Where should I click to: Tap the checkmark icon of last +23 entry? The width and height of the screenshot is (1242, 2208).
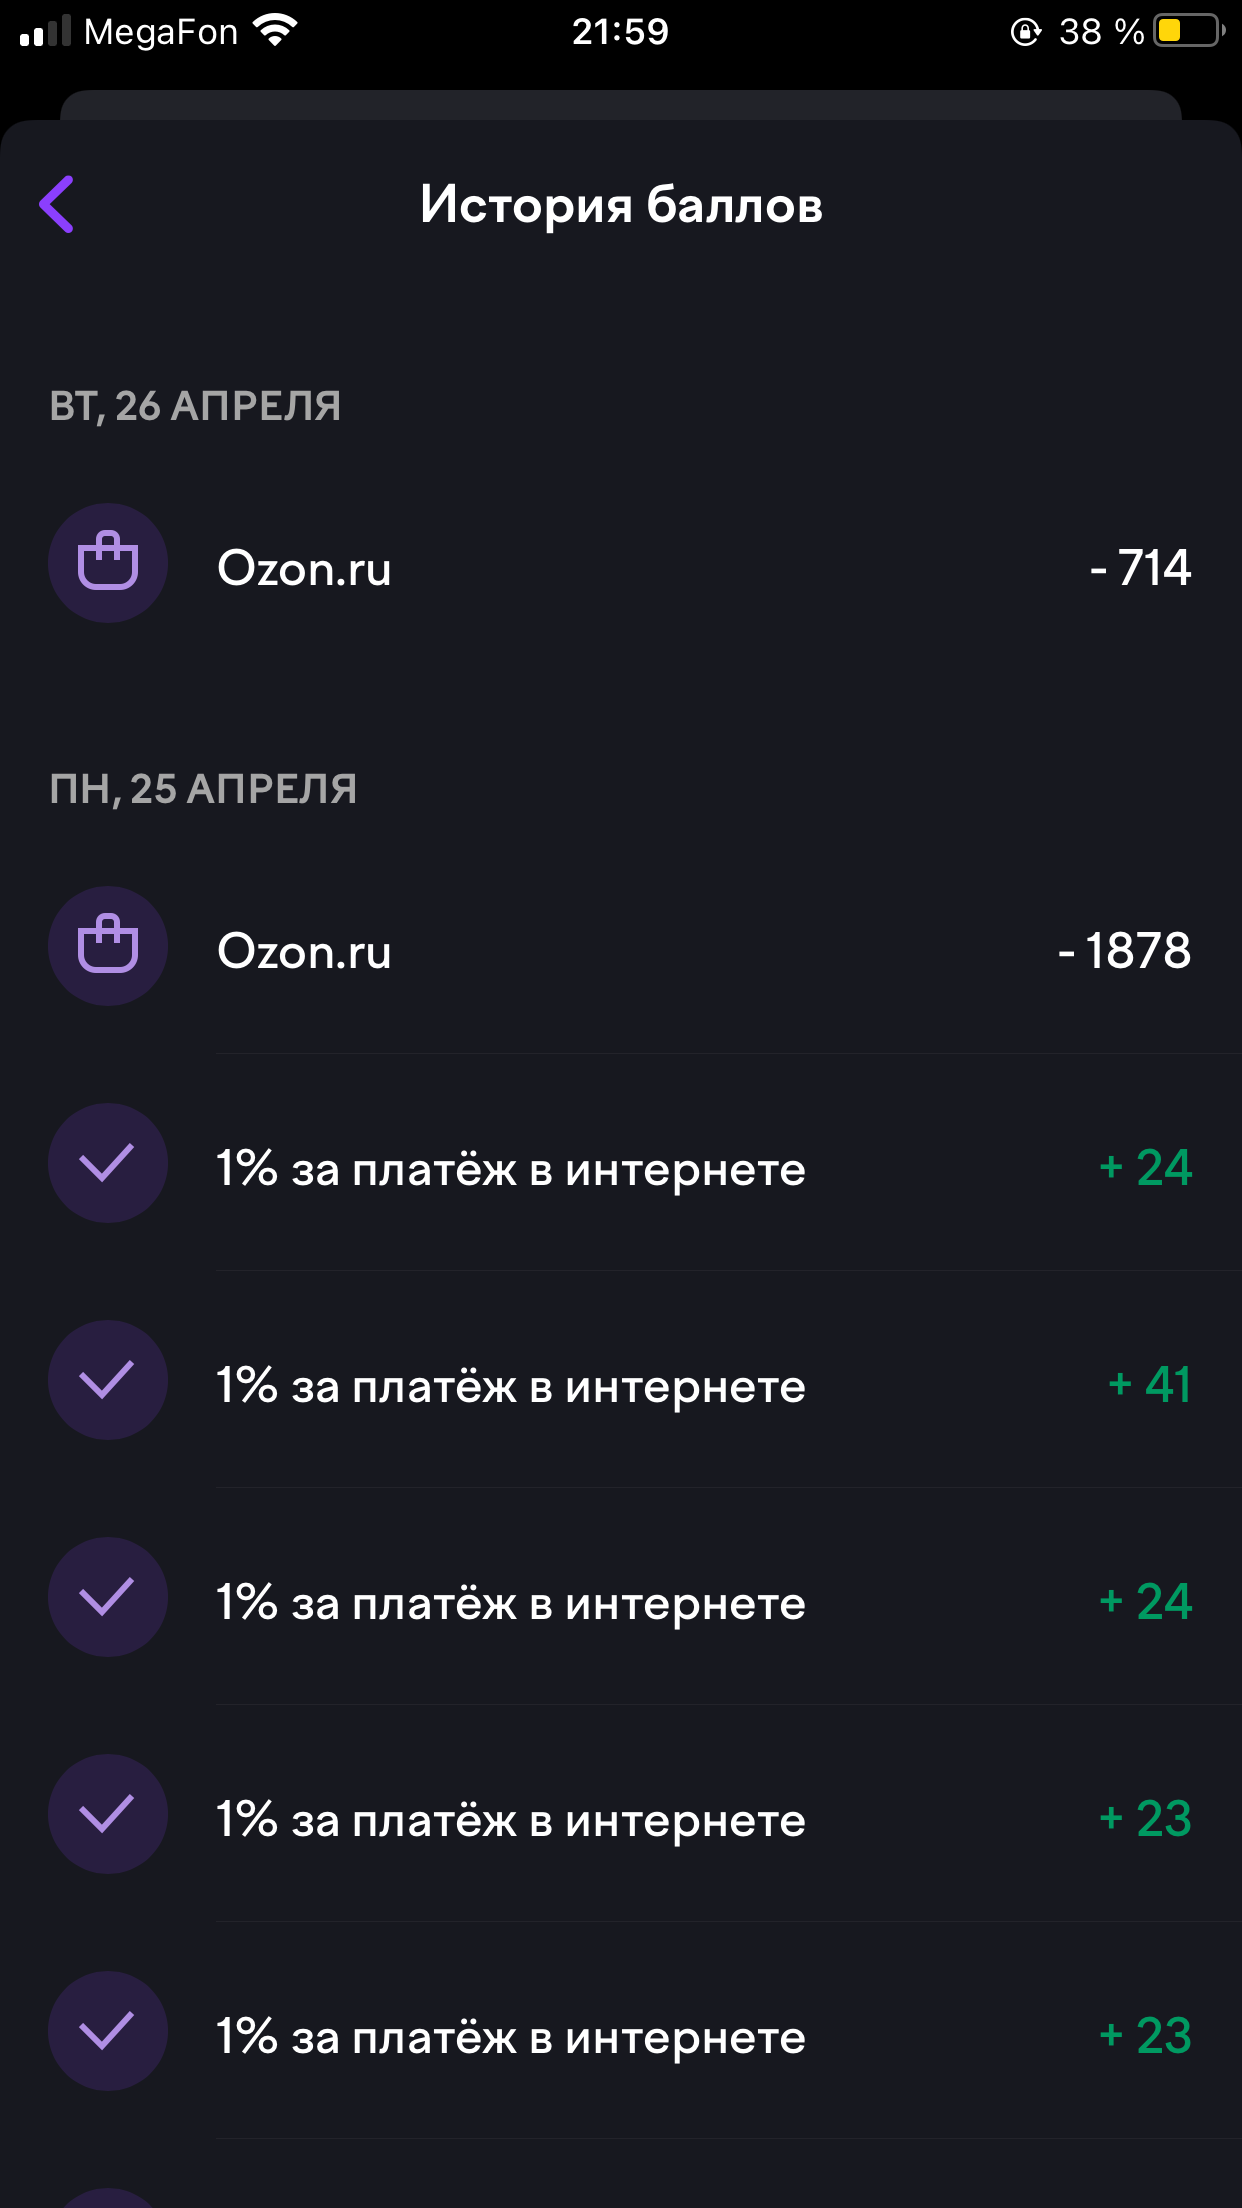tap(108, 2031)
